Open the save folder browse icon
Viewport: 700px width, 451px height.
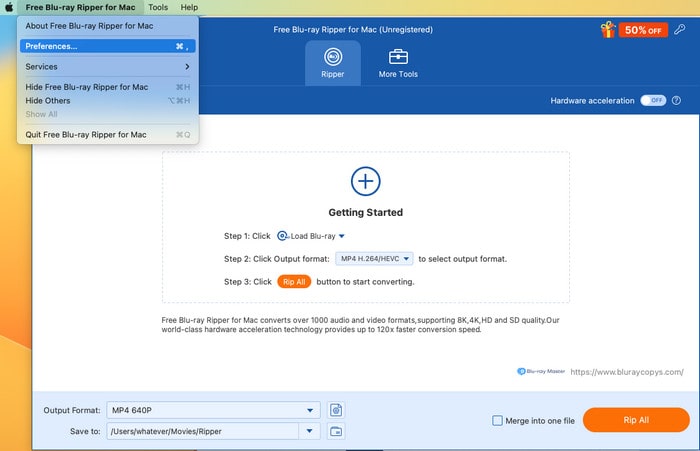tap(336, 431)
